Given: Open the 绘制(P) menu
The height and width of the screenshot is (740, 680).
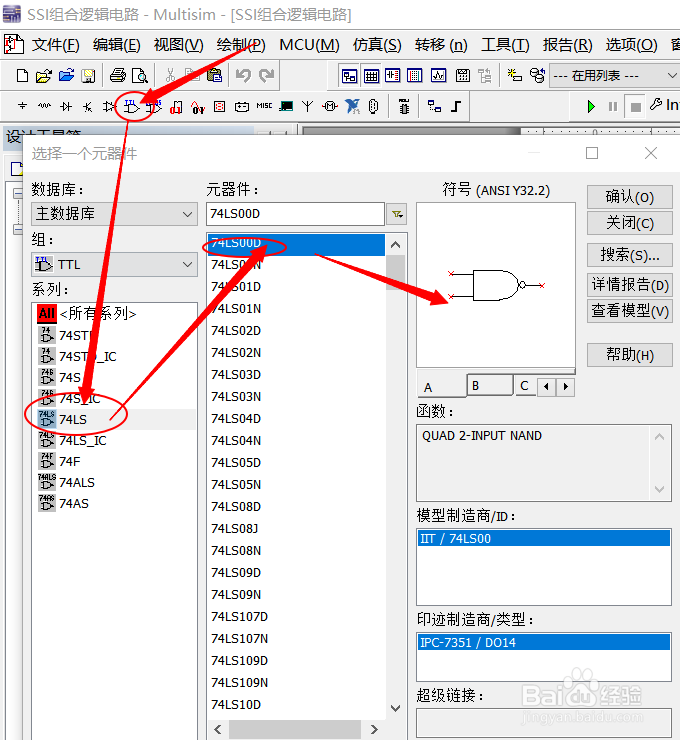Looking at the screenshot, I should click(x=241, y=45).
